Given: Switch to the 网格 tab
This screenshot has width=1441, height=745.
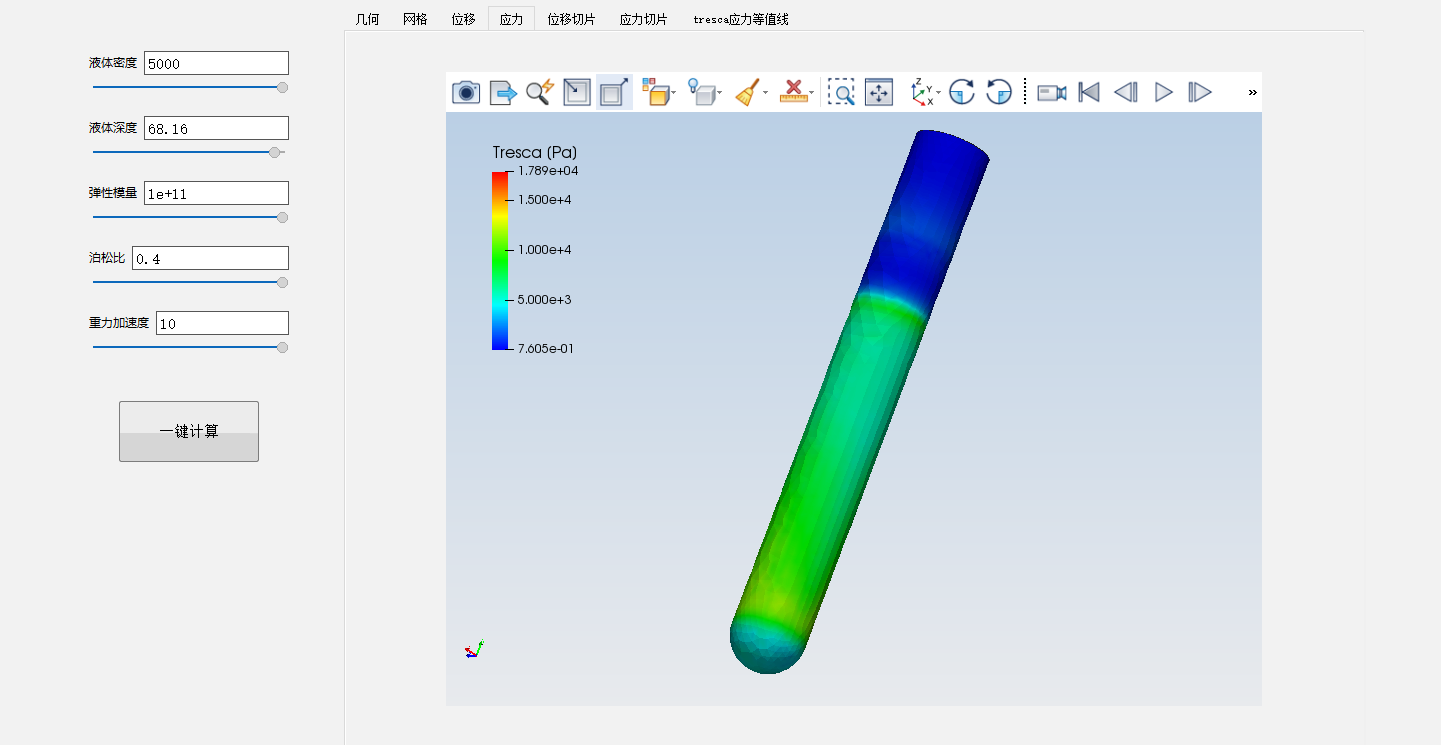Looking at the screenshot, I should click(415, 18).
